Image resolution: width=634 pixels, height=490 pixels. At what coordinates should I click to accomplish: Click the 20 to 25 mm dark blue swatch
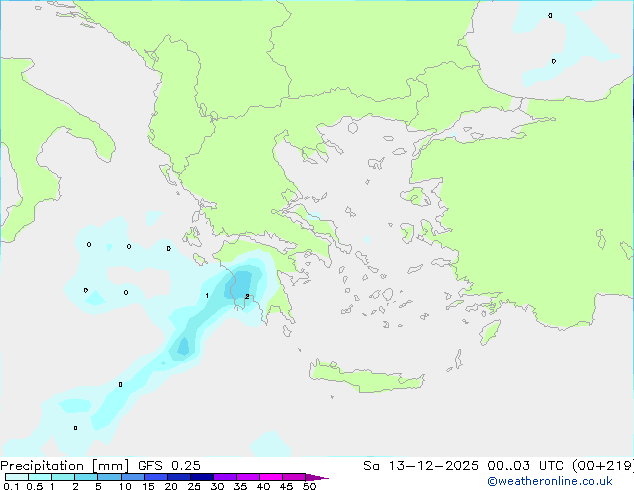coord(179,477)
